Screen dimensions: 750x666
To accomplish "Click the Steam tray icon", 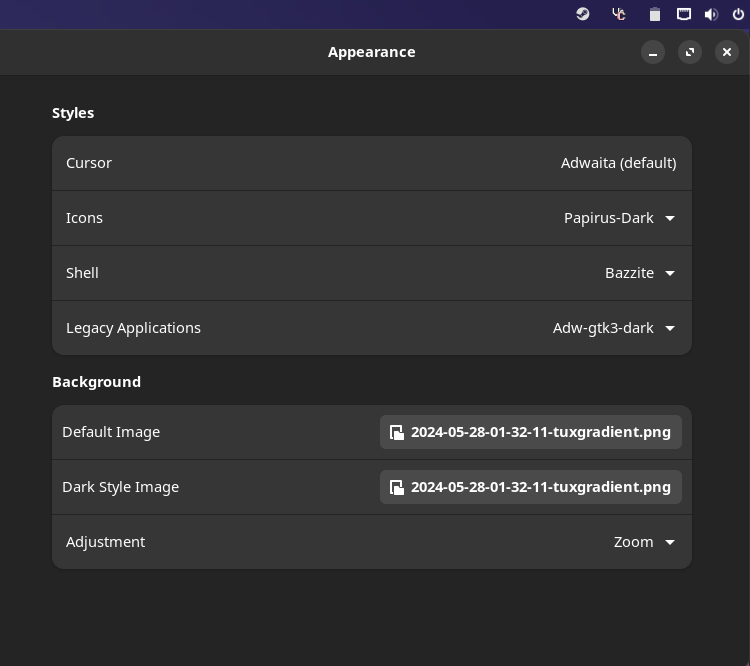I will coord(583,14).
